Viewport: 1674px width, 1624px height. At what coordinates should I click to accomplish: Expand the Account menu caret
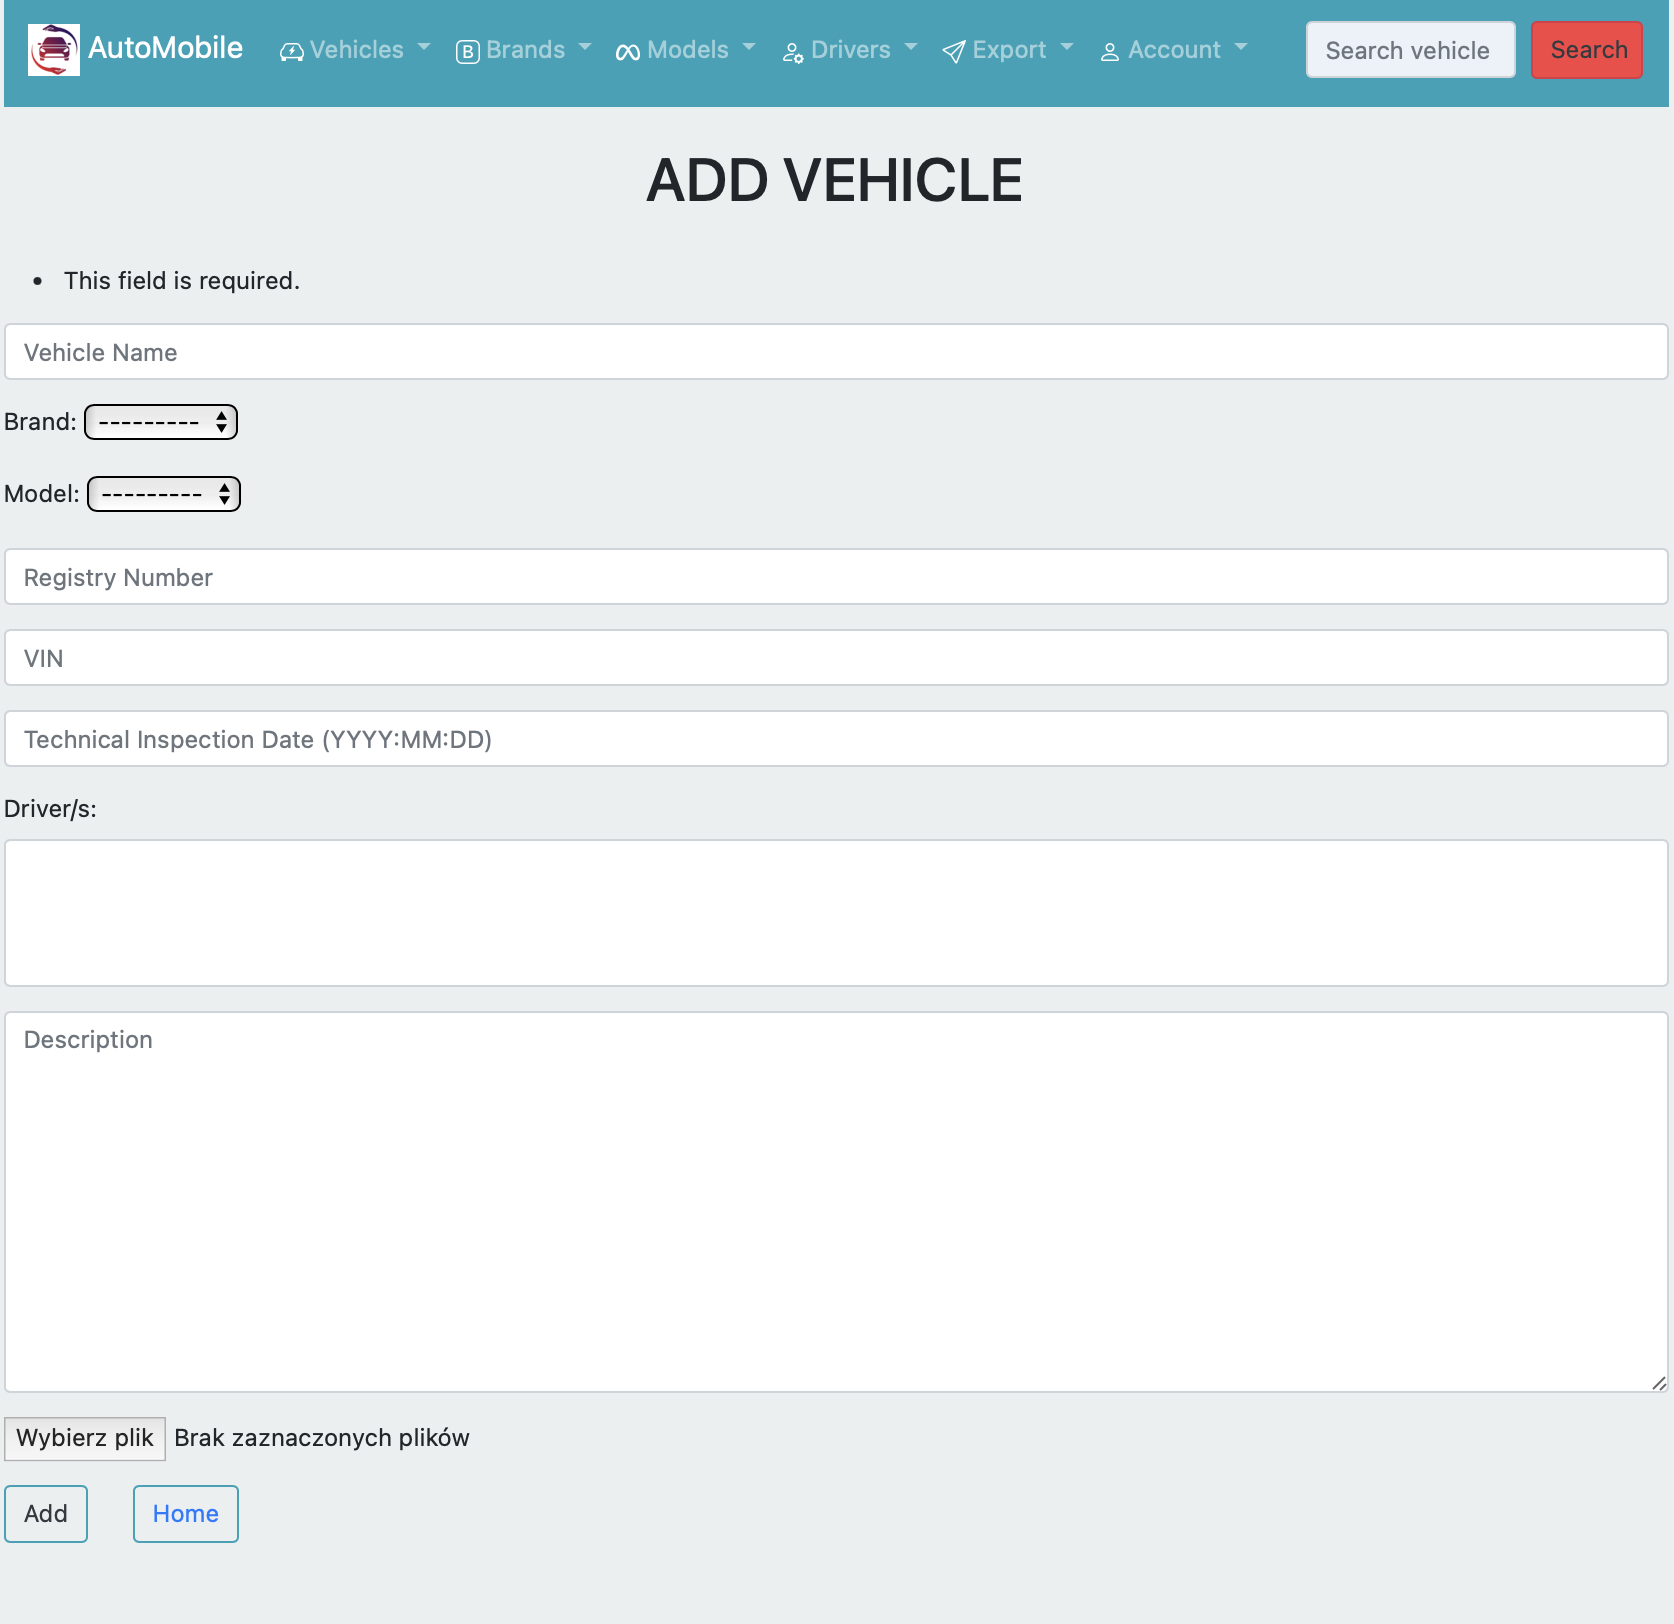click(x=1241, y=47)
